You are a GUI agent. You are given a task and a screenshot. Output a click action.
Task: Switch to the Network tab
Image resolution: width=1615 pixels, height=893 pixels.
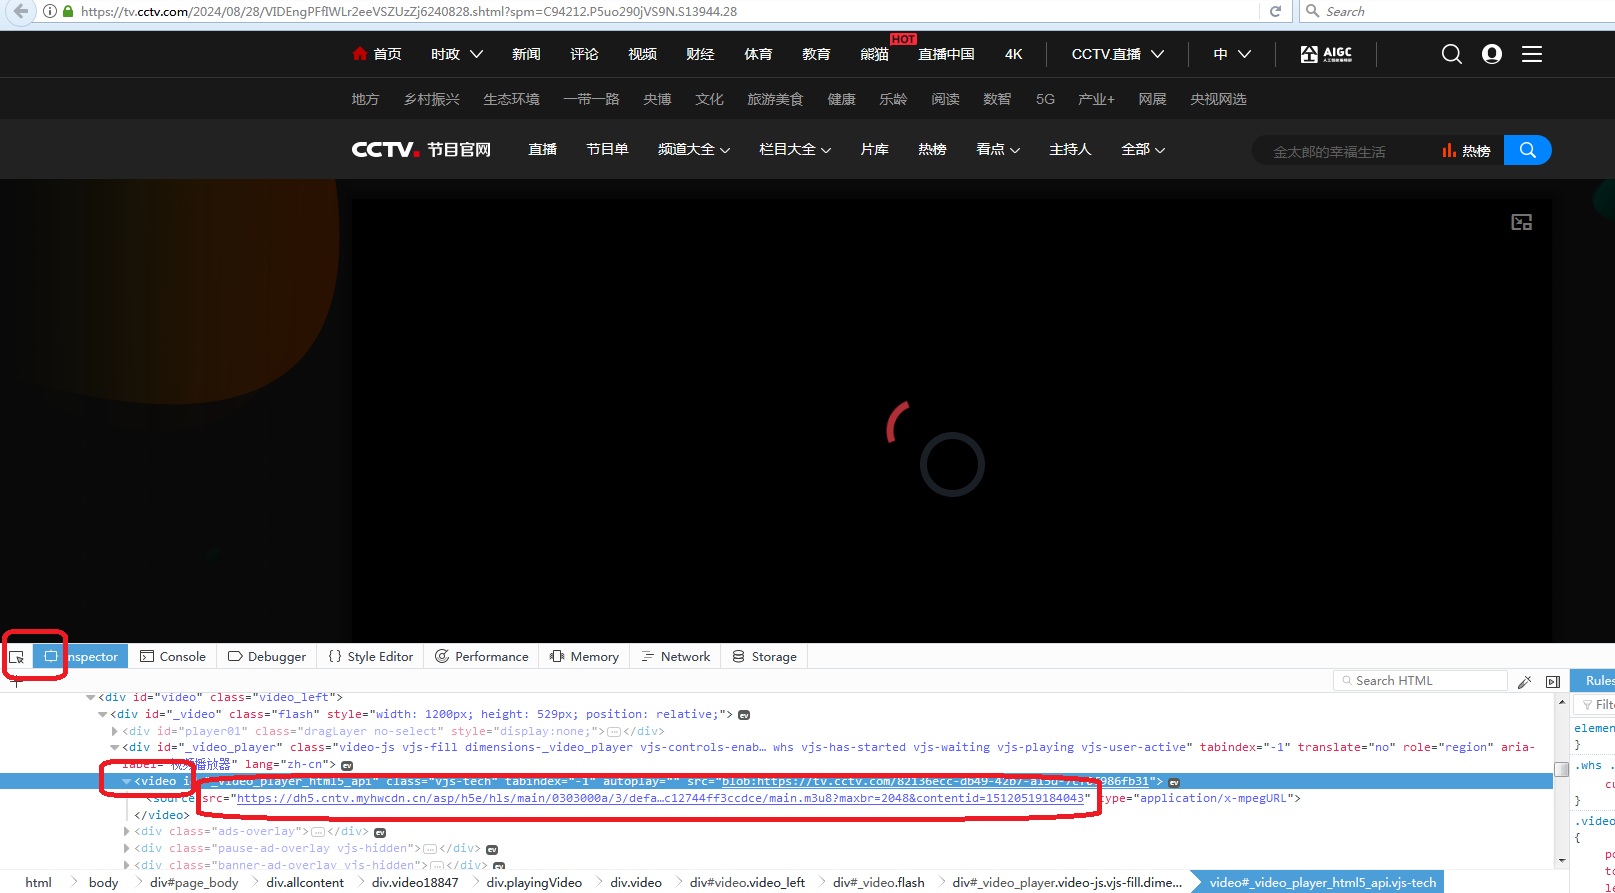click(676, 657)
